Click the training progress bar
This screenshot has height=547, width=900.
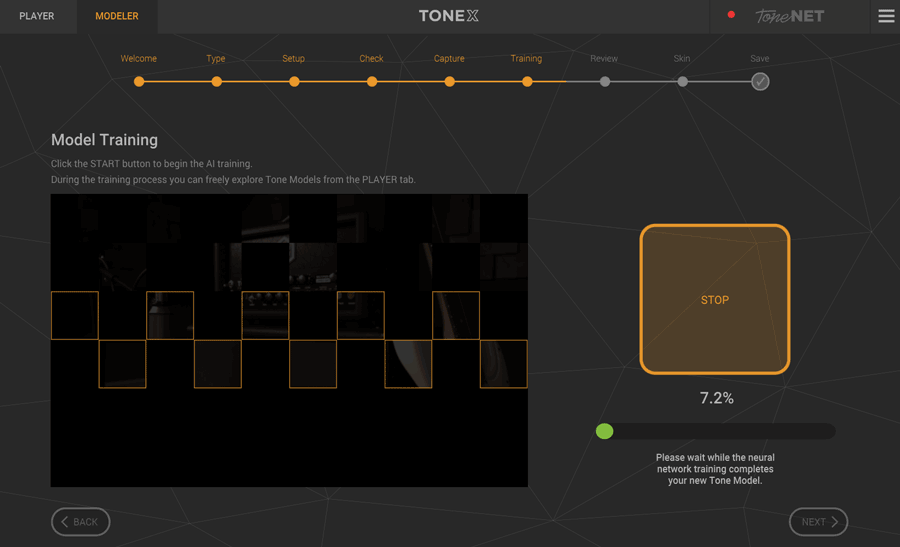tap(715, 431)
